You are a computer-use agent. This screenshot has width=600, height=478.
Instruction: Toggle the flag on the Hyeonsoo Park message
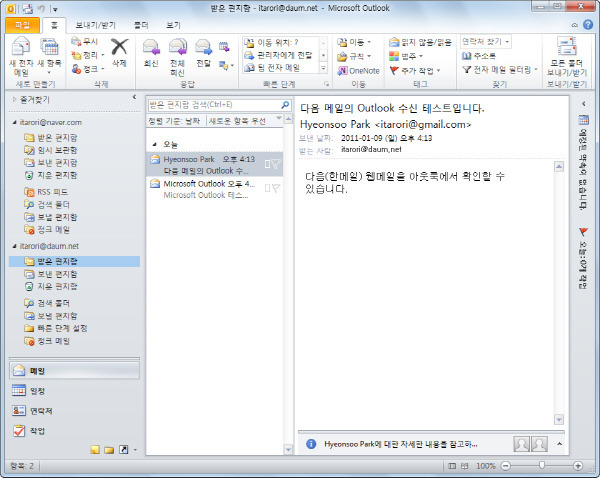point(276,164)
